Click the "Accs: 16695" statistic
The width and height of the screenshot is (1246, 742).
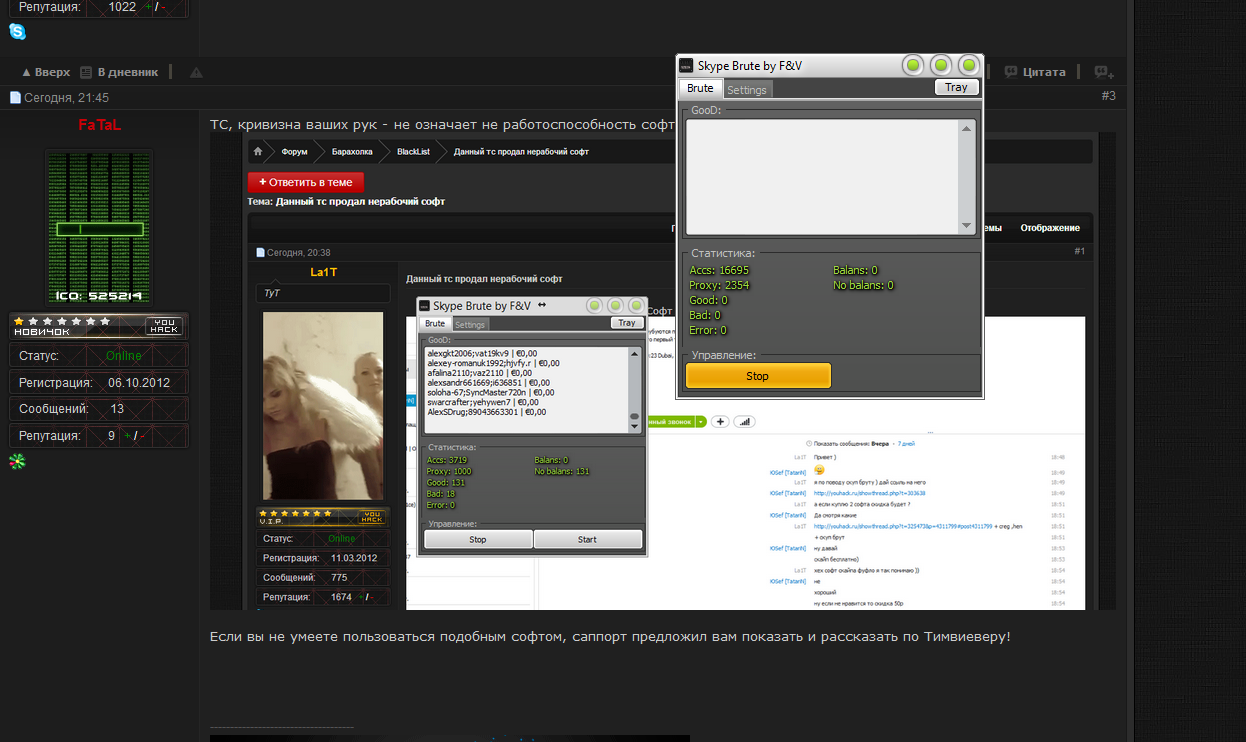click(719, 270)
